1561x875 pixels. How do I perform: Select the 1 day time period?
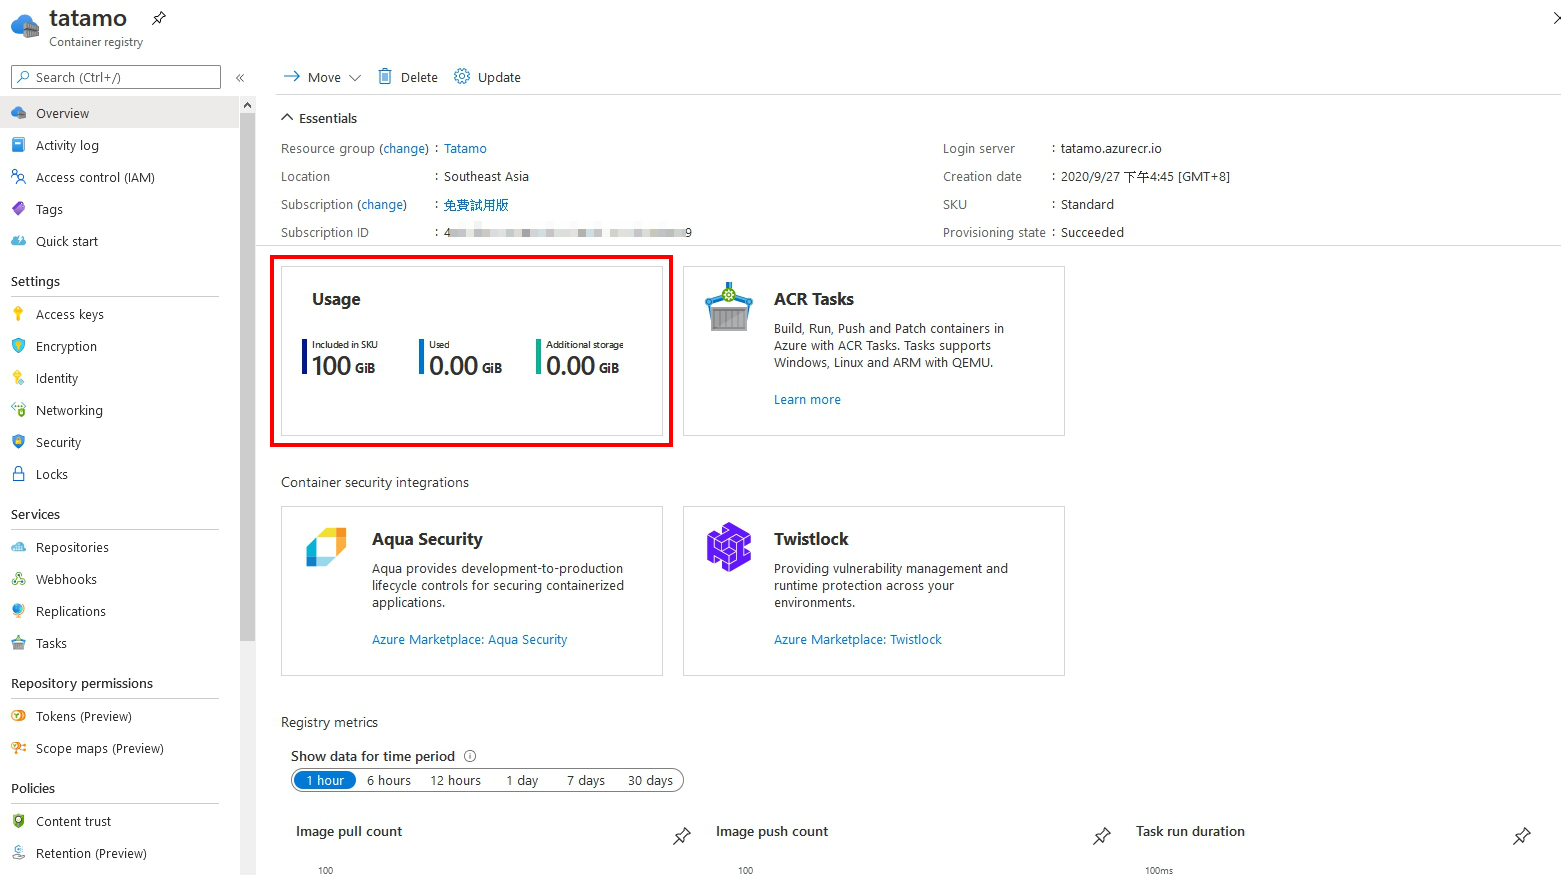coord(522,781)
